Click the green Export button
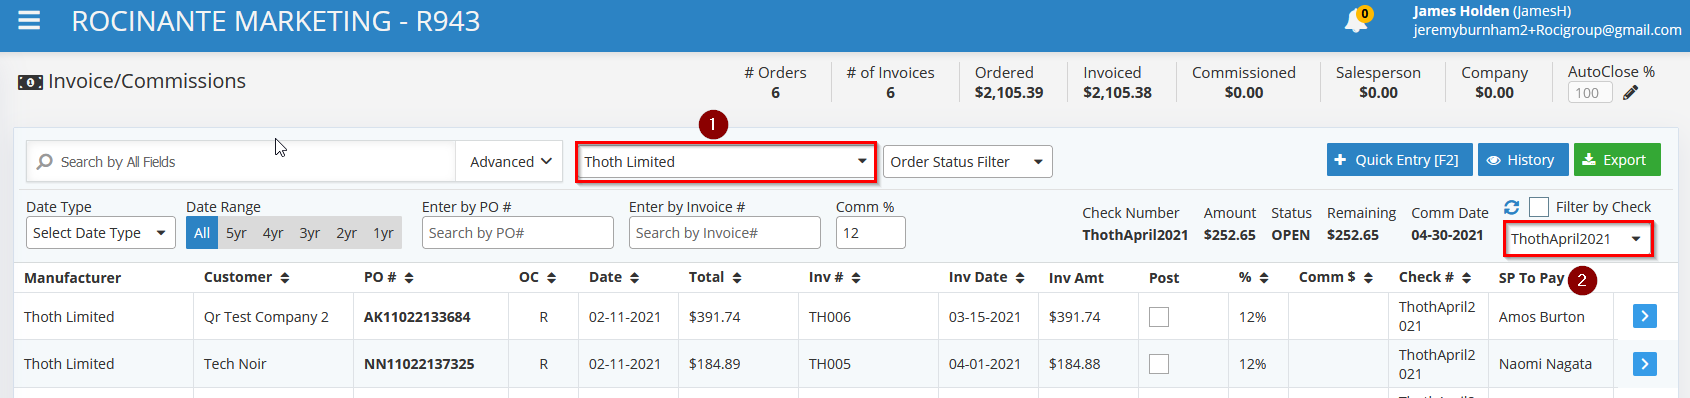1690x398 pixels. click(1616, 160)
